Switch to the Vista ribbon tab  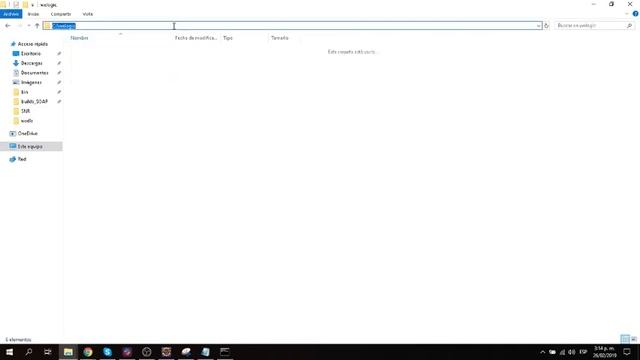(88, 14)
